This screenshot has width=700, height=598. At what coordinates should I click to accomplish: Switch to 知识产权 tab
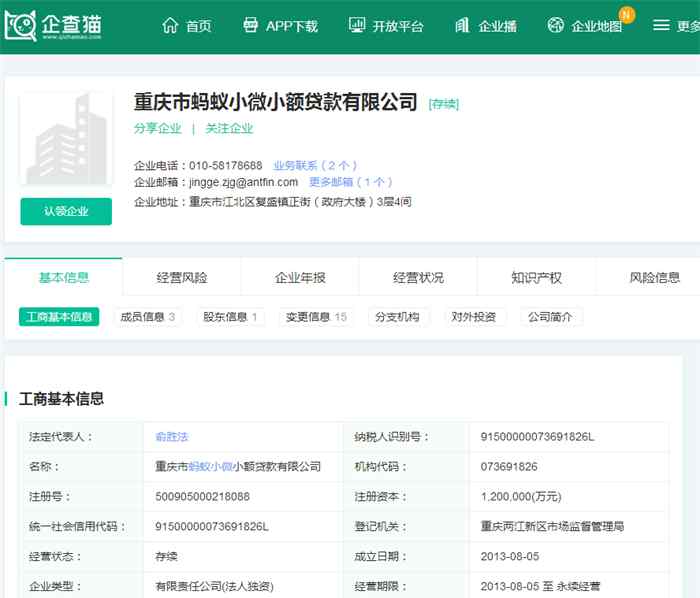click(x=536, y=278)
